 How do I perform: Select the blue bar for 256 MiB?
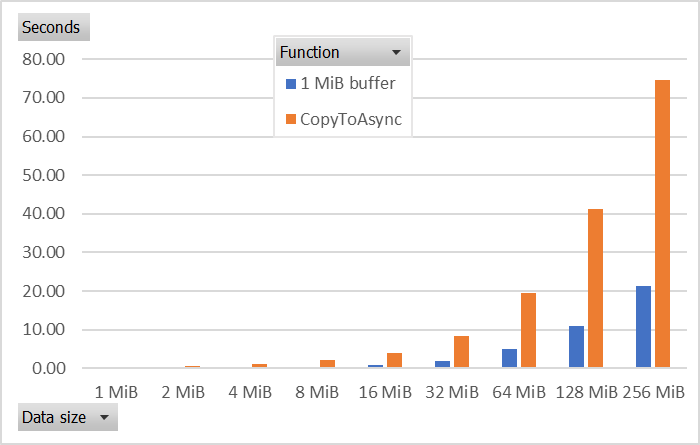click(643, 327)
